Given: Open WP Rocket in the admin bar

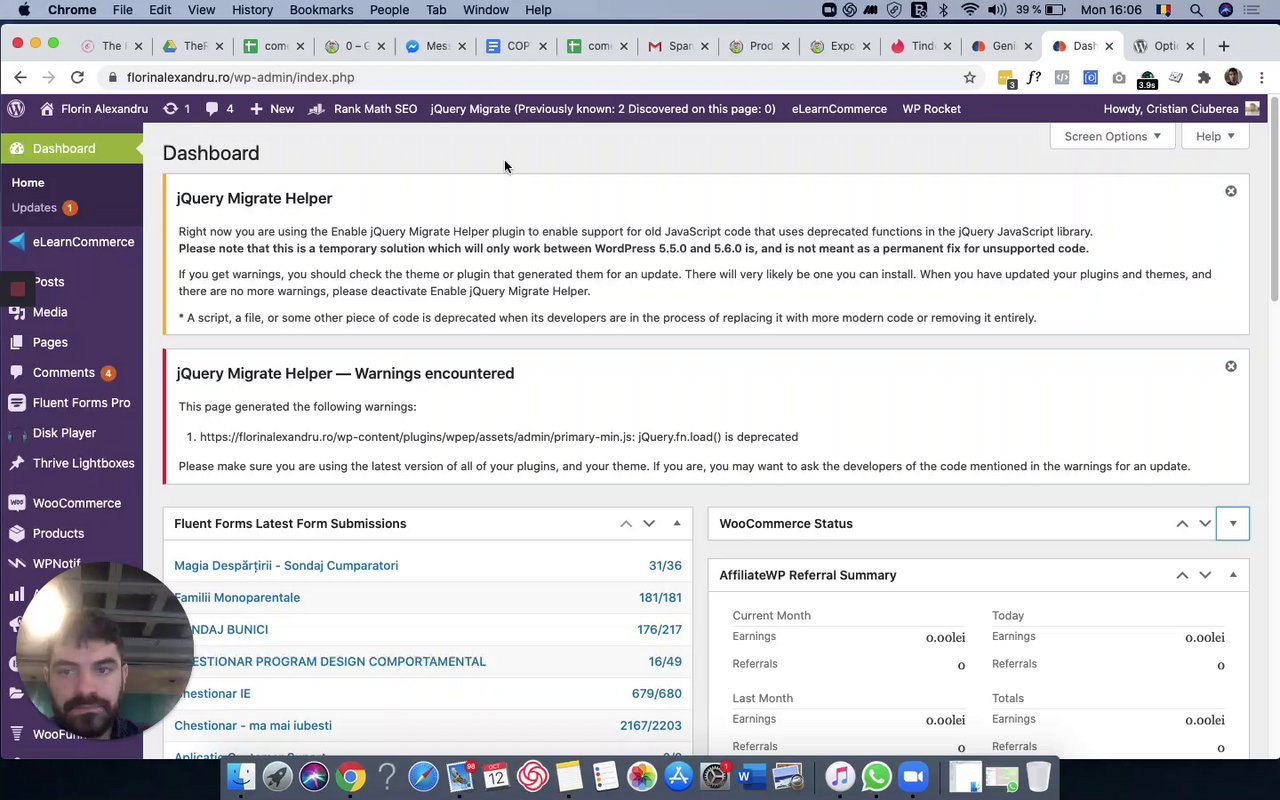Looking at the screenshot, I should (x=931, y=109).
